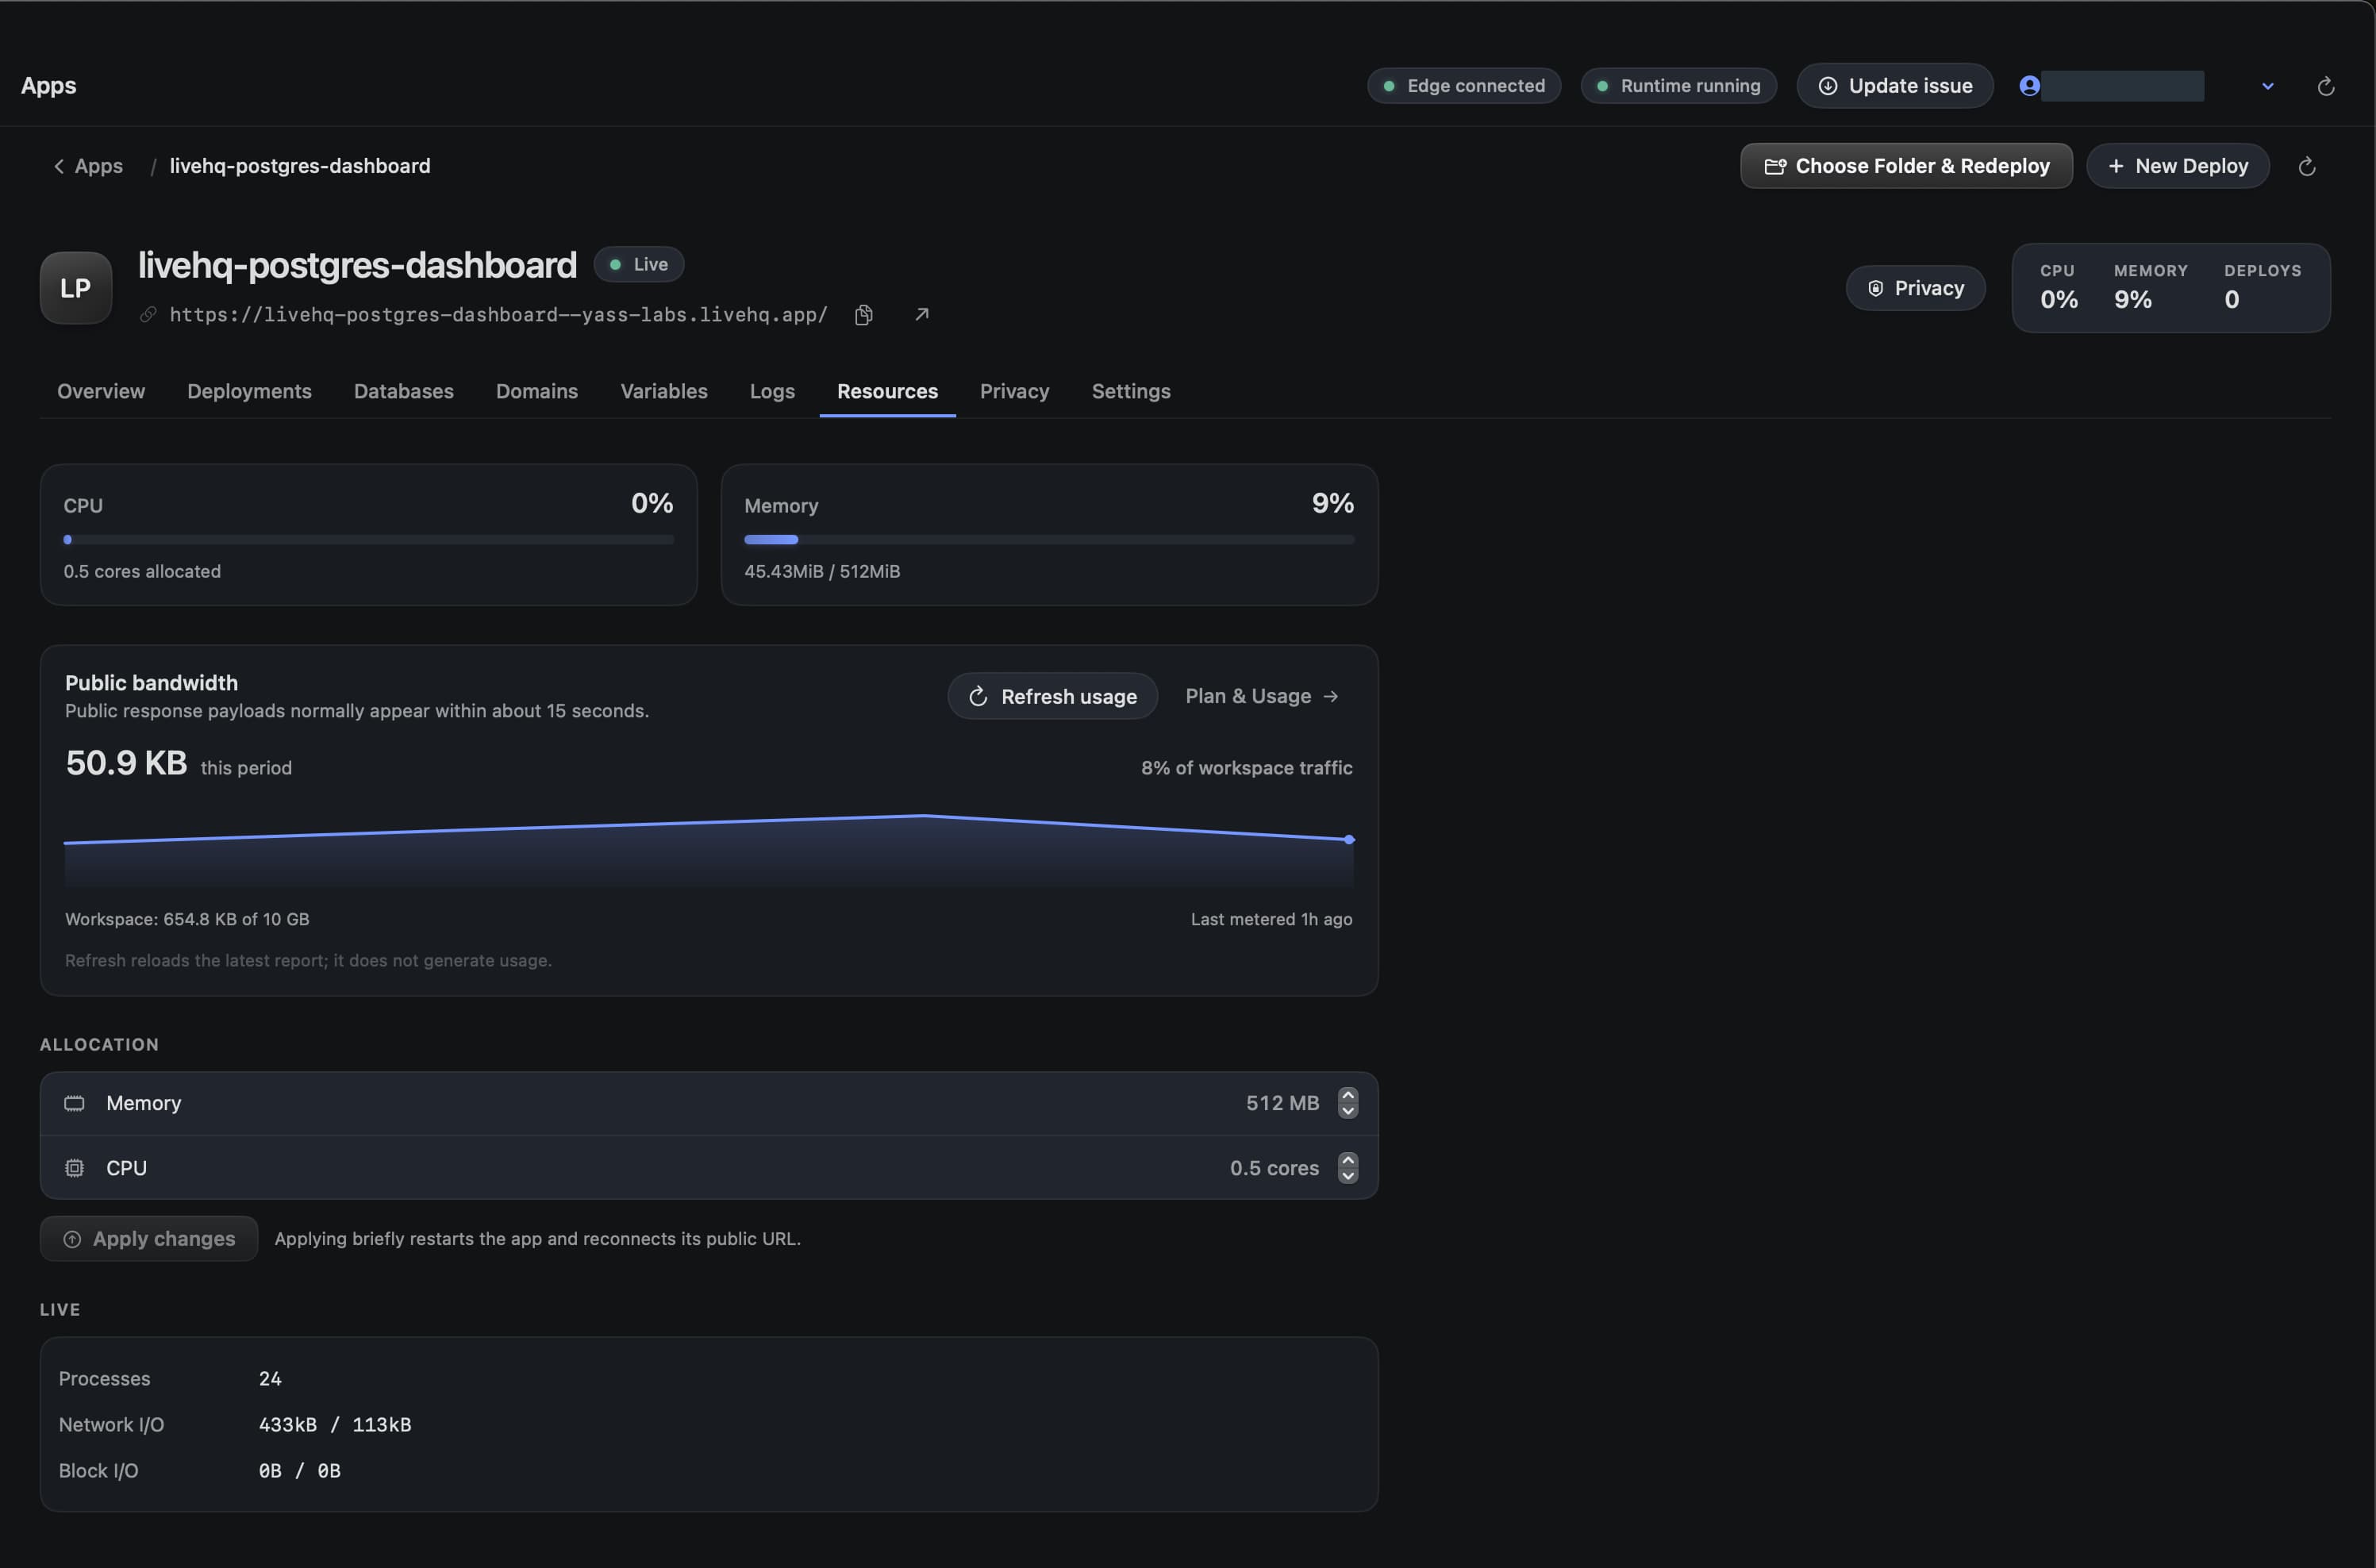Click the bandwidth chart endpoint marker

[1349, 840]
